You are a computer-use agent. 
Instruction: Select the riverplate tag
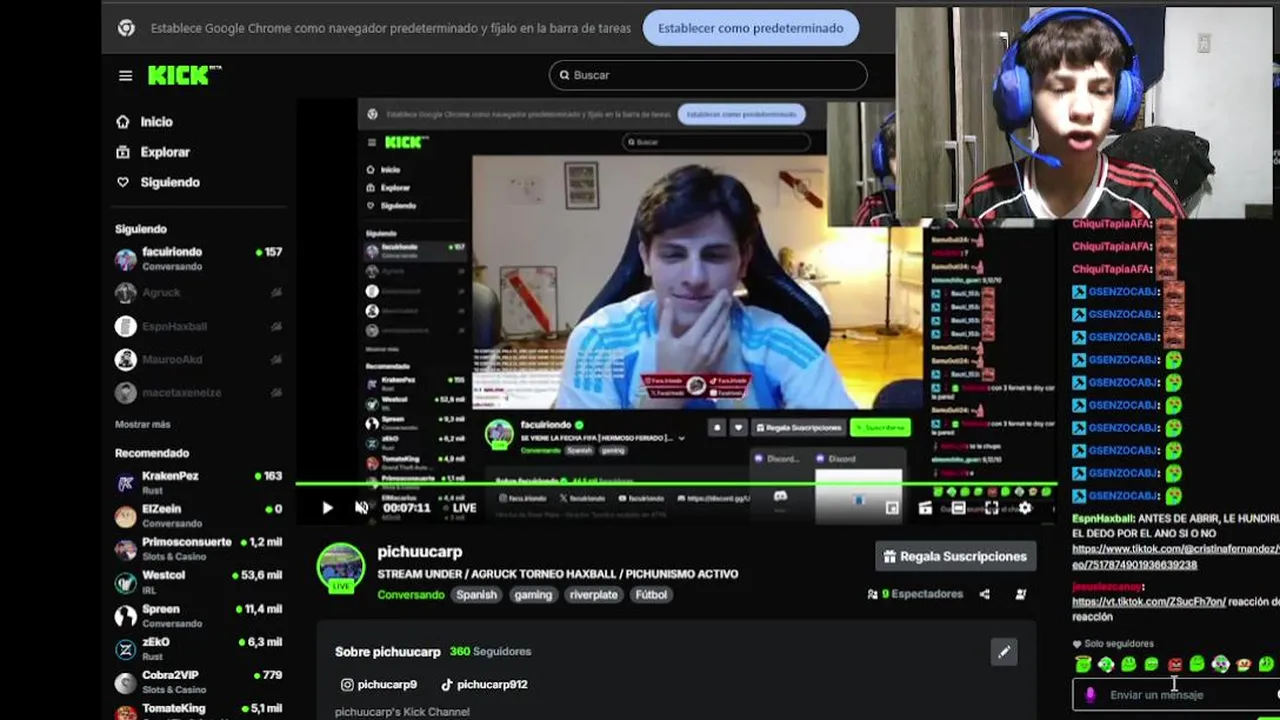click(593, 594)
